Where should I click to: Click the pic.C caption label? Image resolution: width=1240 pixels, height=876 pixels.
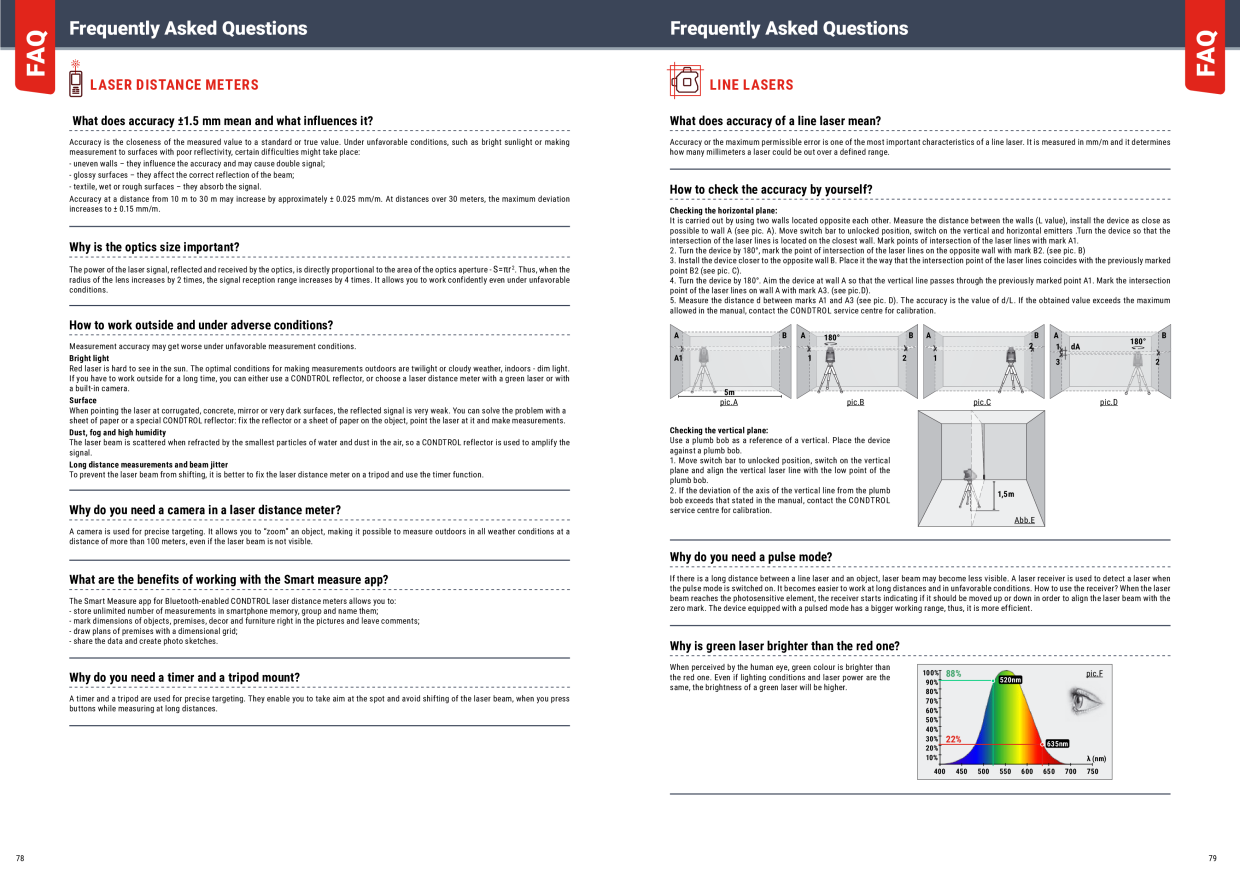(x=982, y=402)
